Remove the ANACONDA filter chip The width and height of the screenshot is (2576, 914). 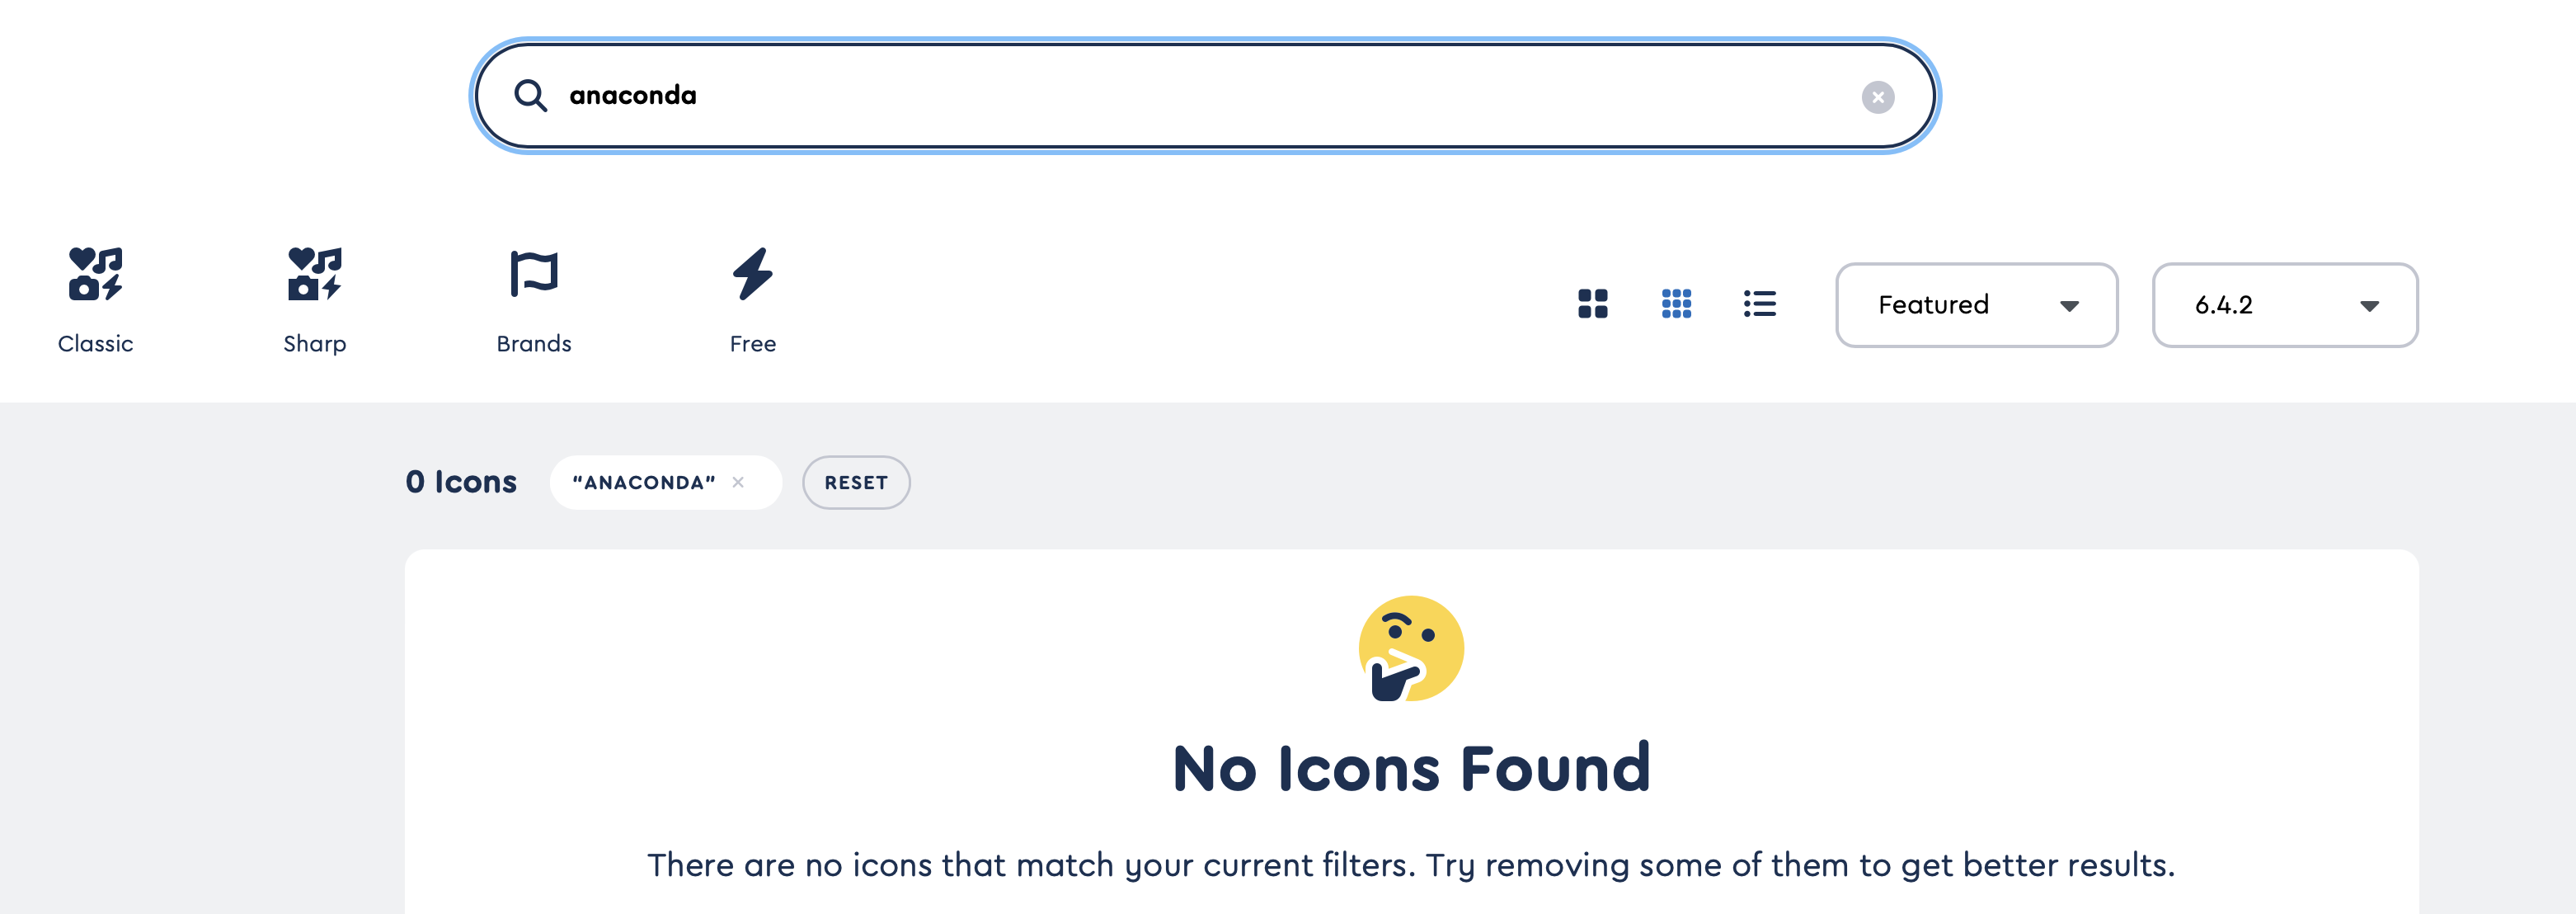[739, 482]
